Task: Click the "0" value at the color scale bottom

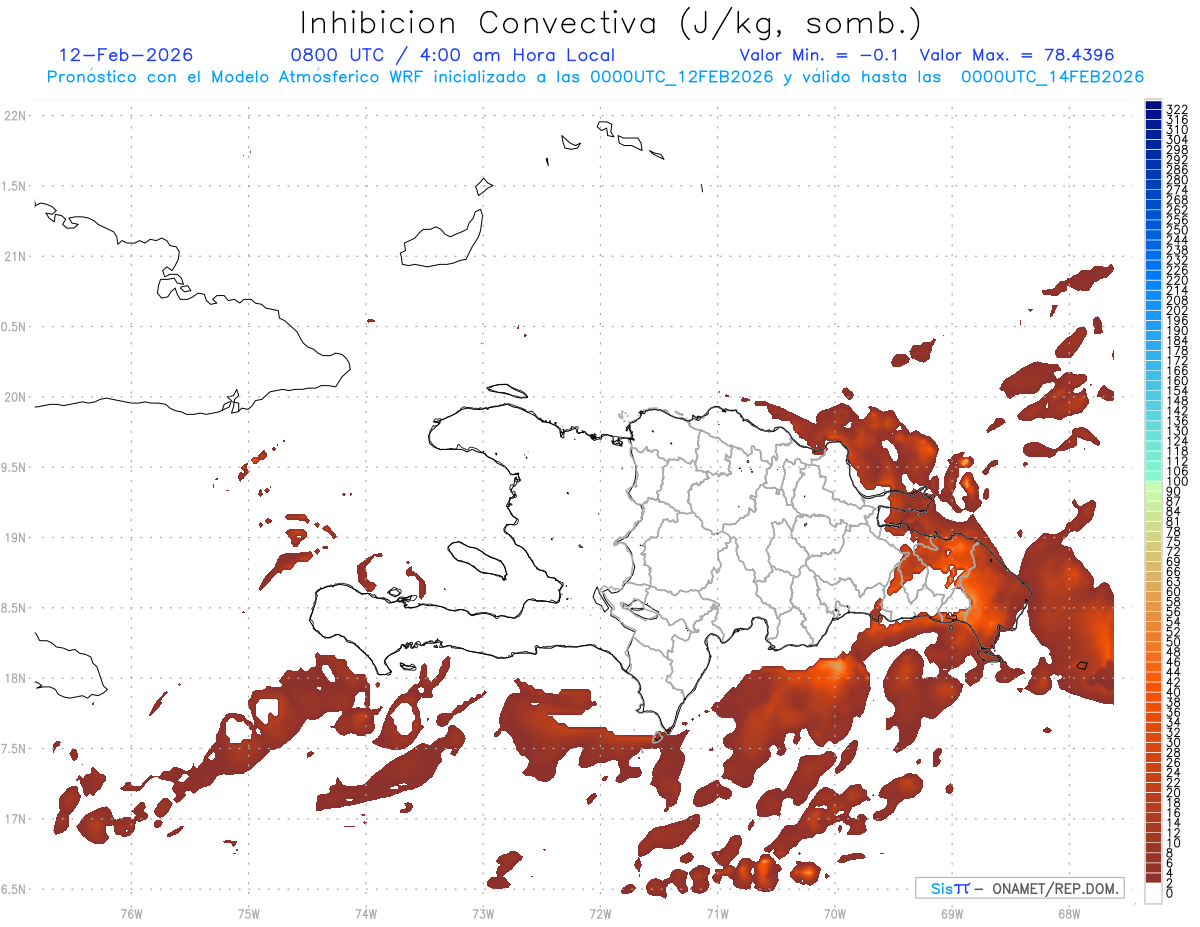Action: [x=1170, y=892]
